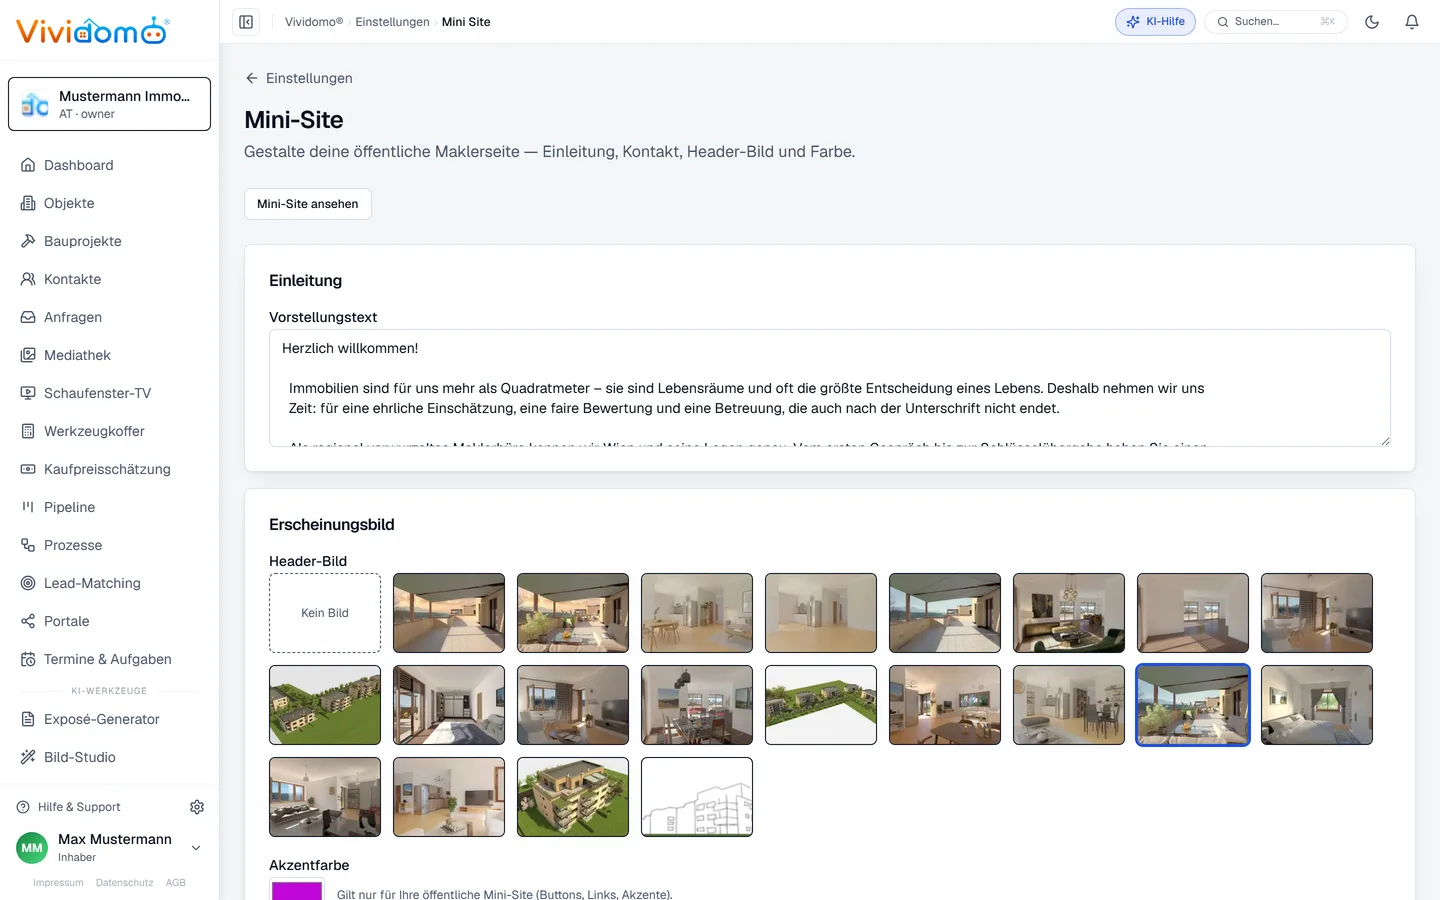
Task: Open the KI-Hilfe assistant
Action: (1155, 22)
